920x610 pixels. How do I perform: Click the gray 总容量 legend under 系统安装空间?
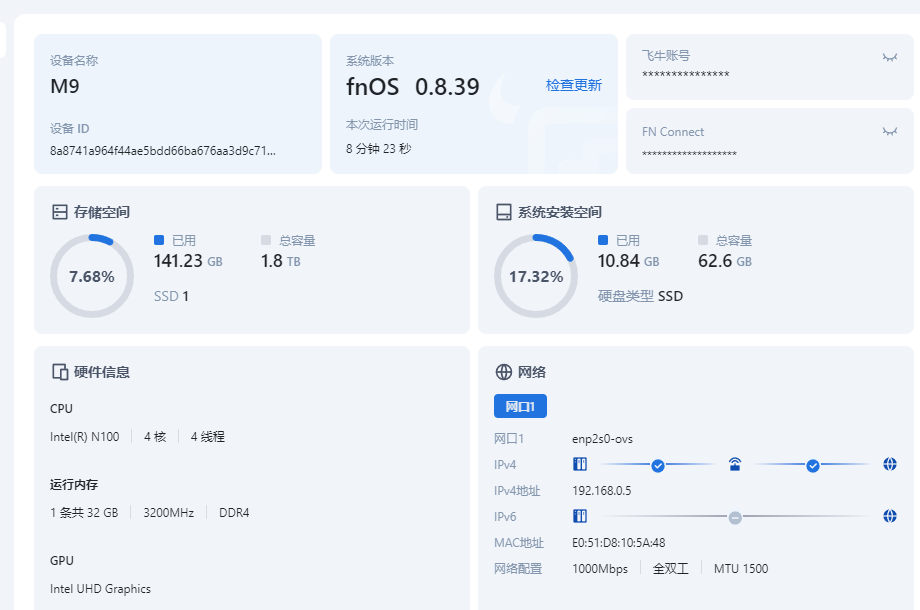pyautogui.click(x=725, y=240)
